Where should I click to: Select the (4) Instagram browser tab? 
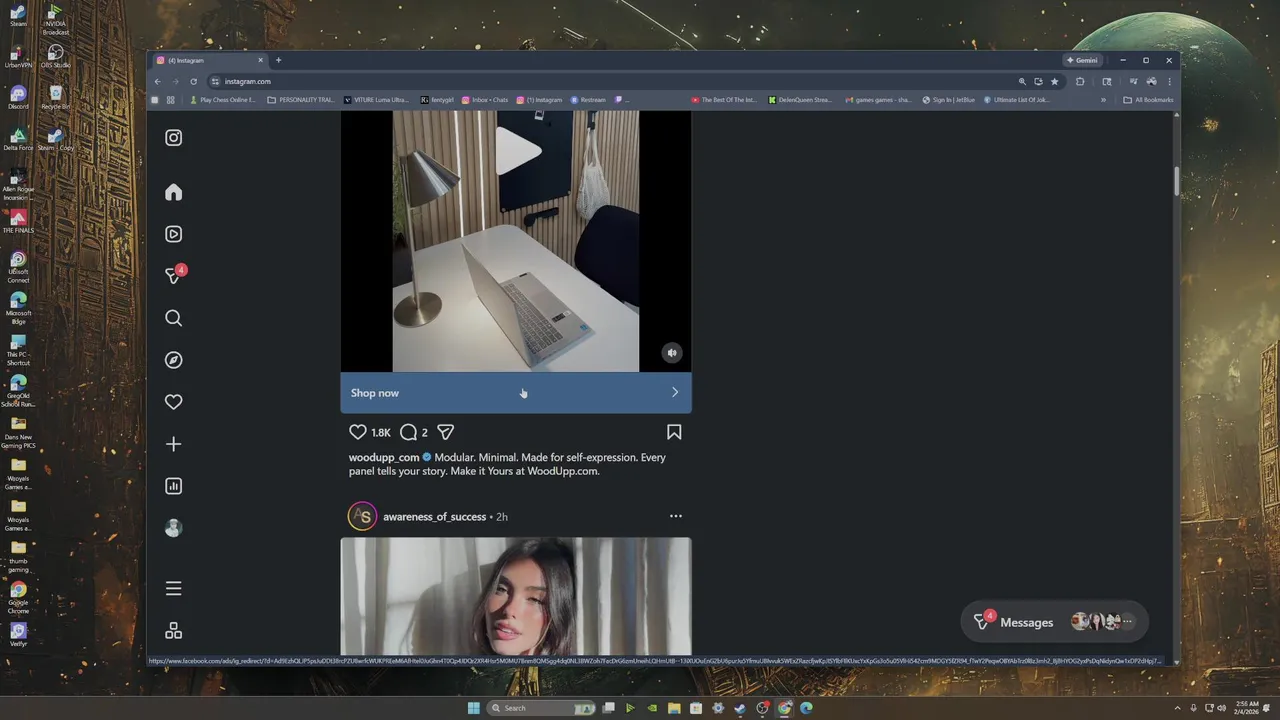(210, 60)
